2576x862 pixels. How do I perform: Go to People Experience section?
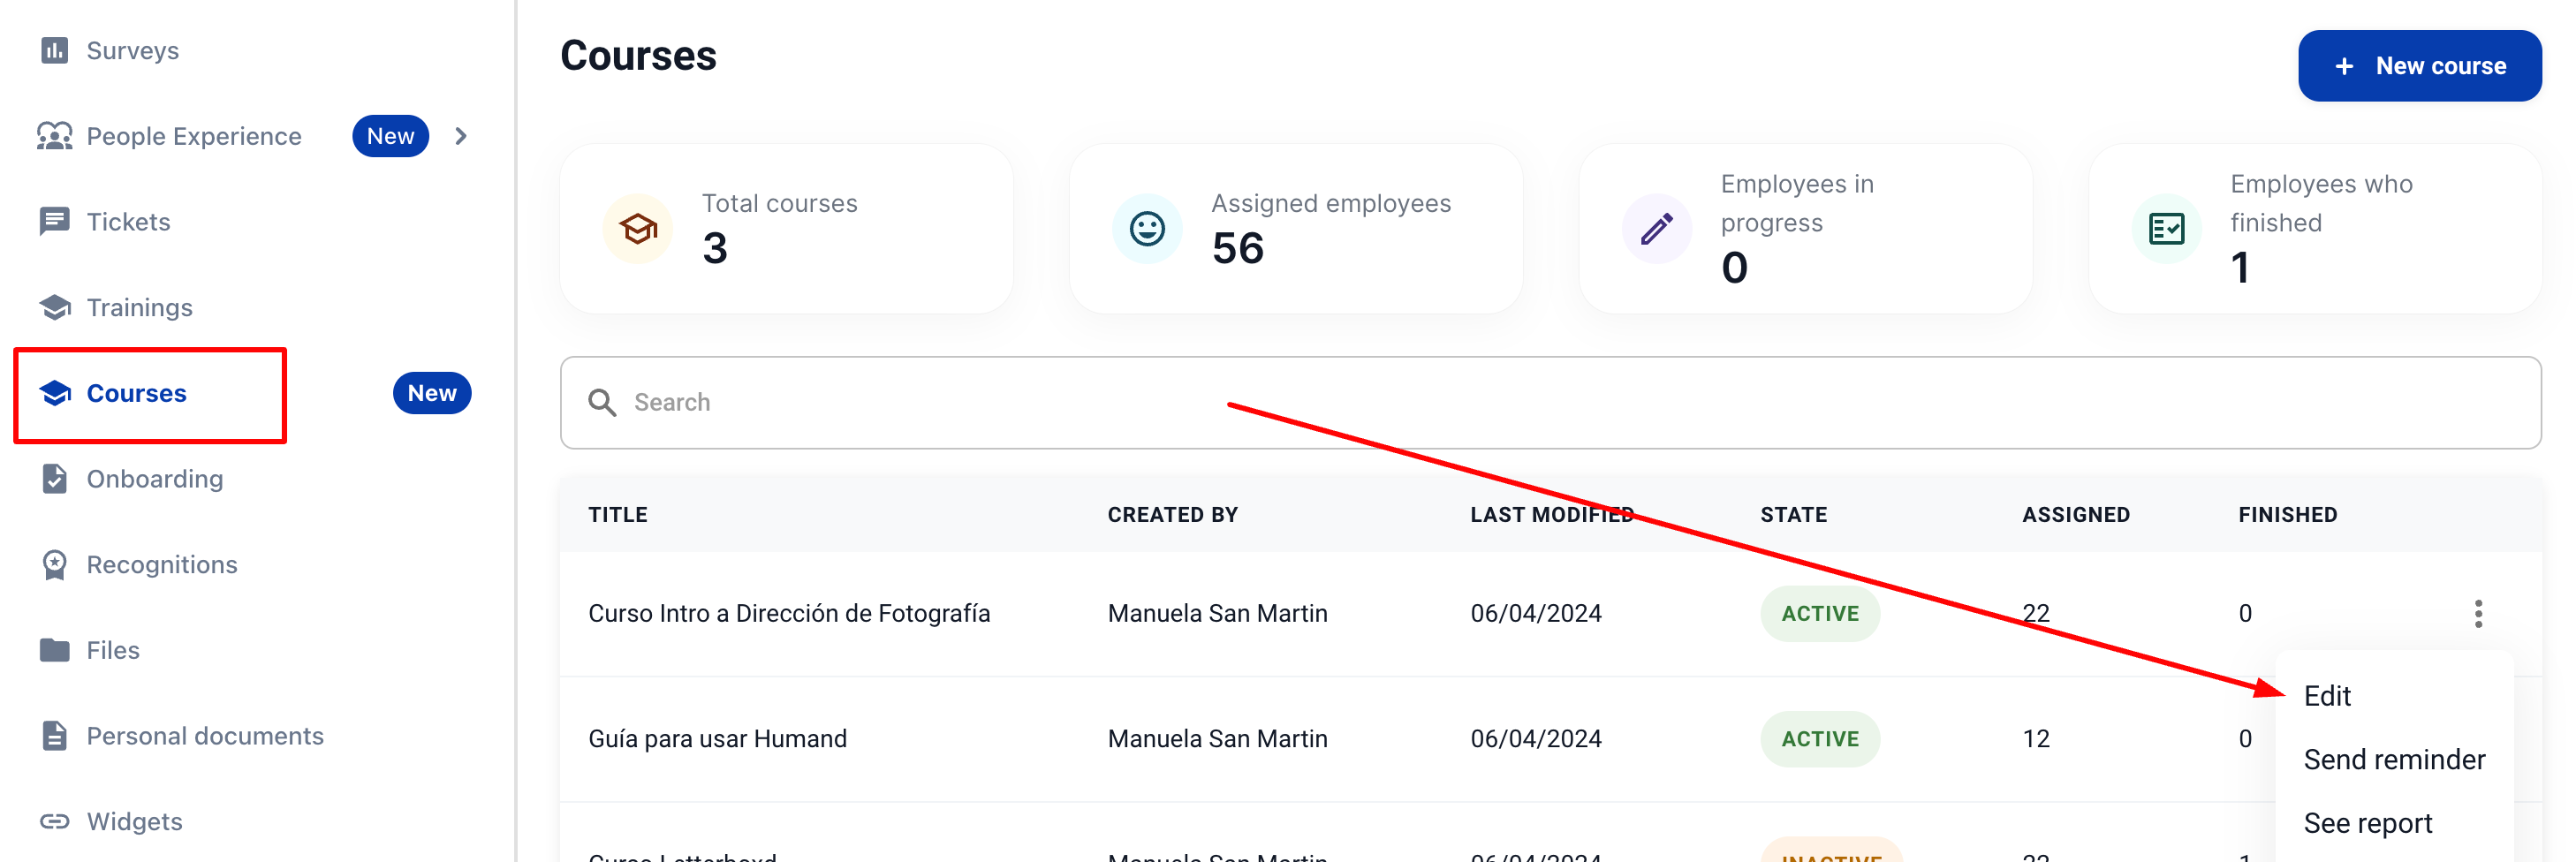[x=194, y=136]
